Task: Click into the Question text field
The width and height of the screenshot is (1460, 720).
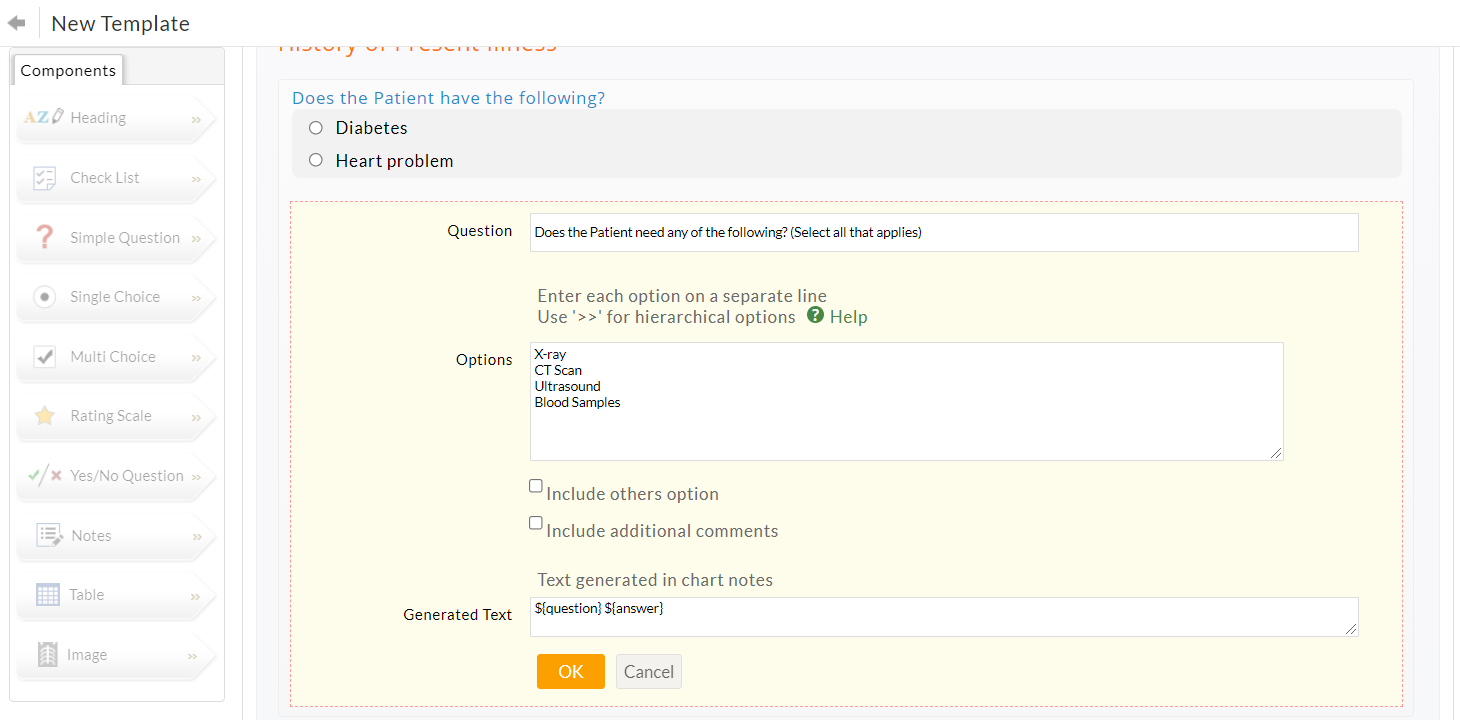Action: (943, 232)
